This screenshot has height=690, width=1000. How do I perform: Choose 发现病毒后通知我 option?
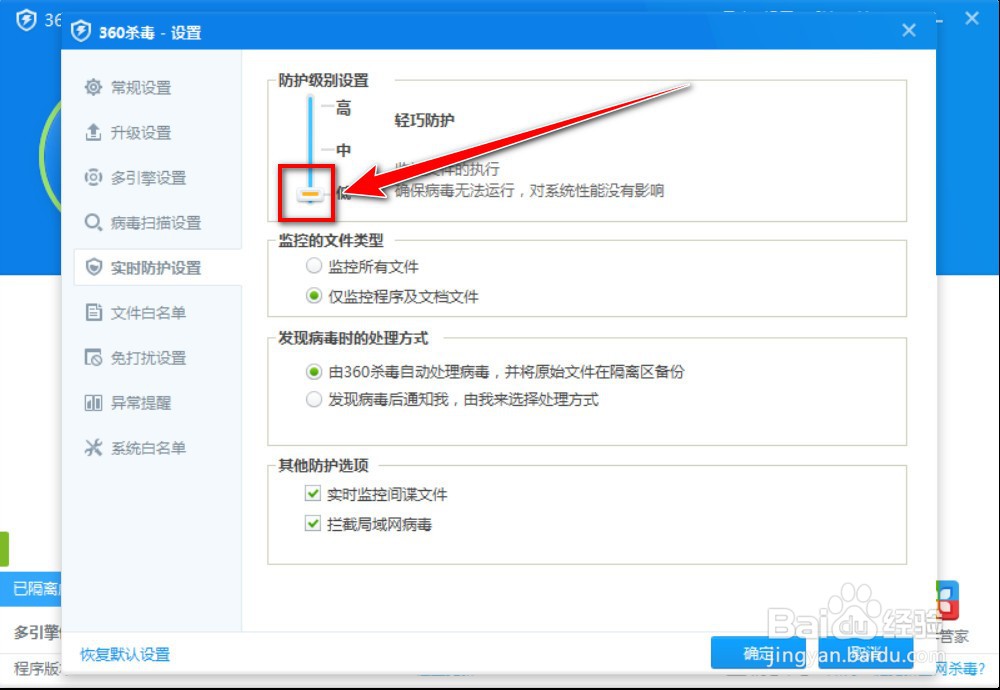tap(313, 399)
